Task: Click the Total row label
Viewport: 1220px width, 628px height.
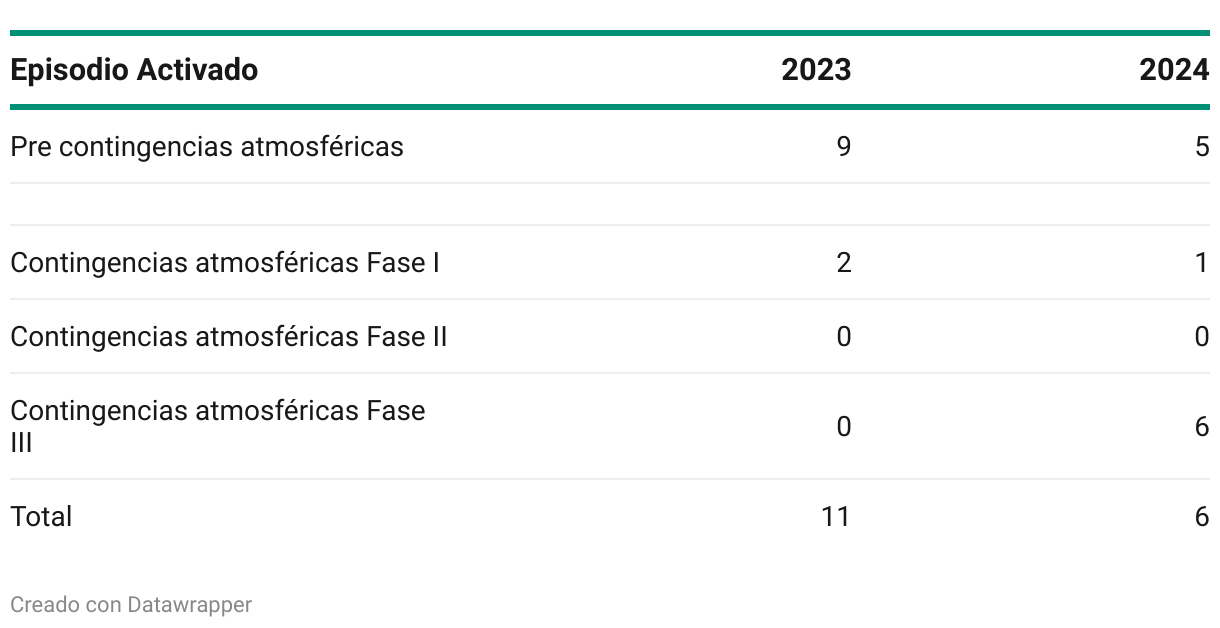Action: (x=41, y=517)
